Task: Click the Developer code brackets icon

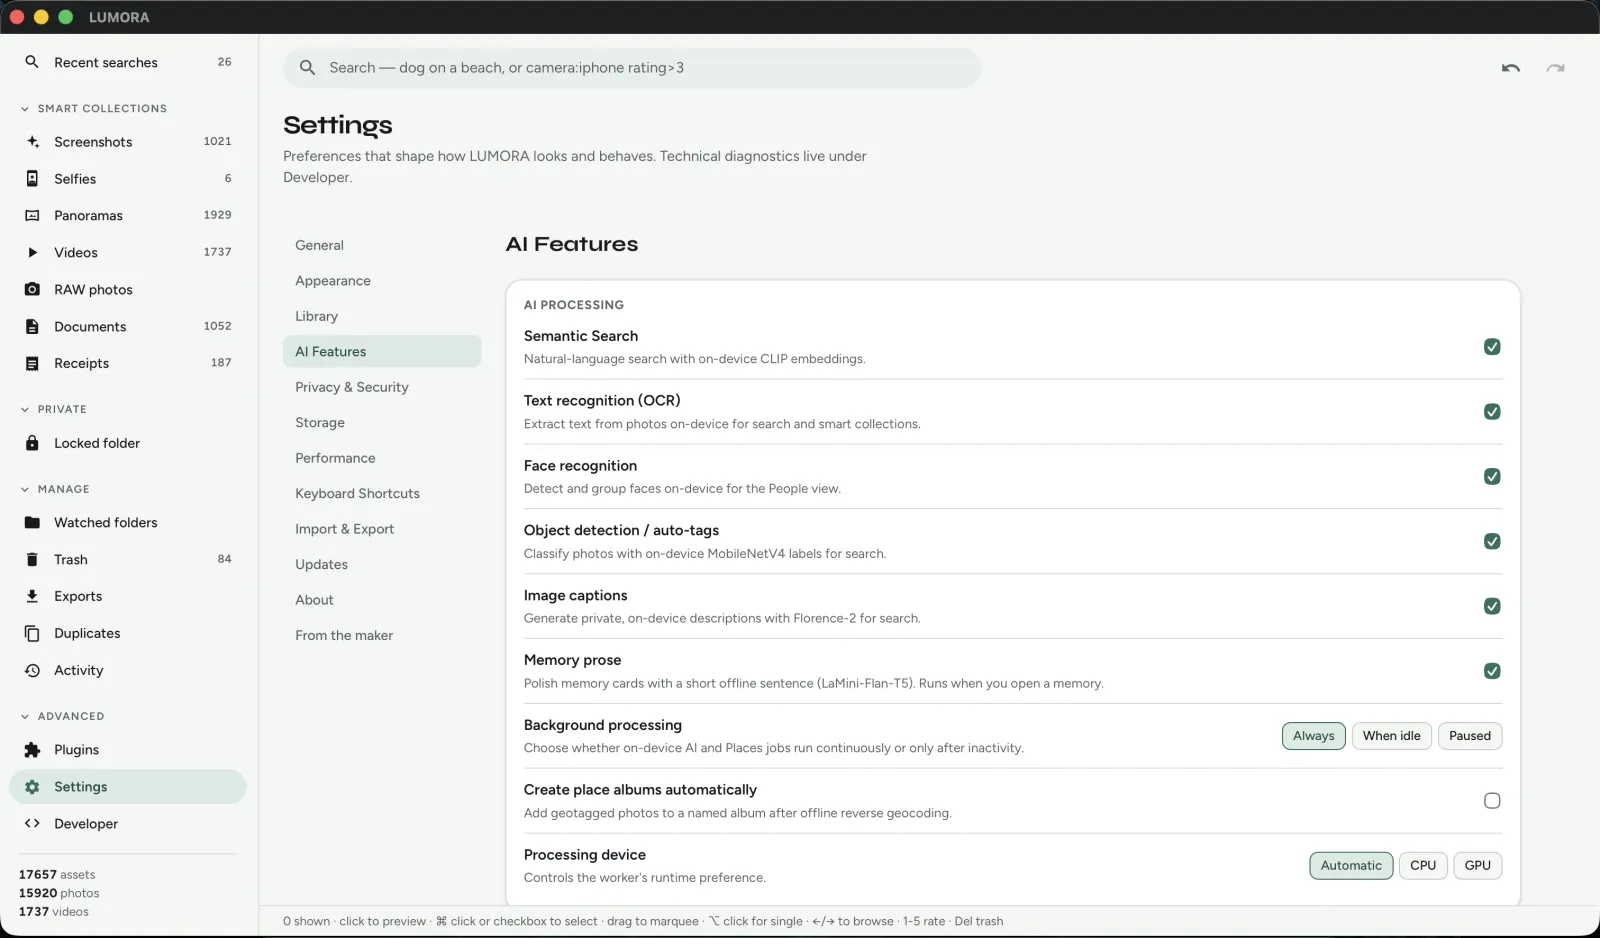Action: click(x=32, y=824)
